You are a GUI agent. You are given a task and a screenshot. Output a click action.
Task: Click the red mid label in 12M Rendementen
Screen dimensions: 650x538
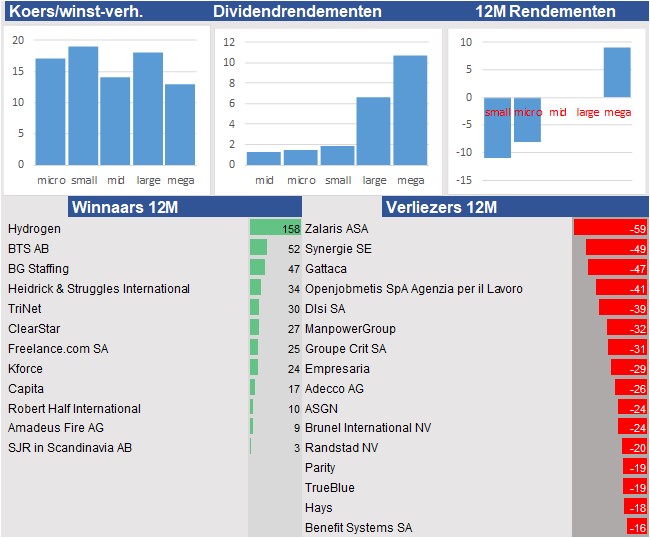coord(558,112)
